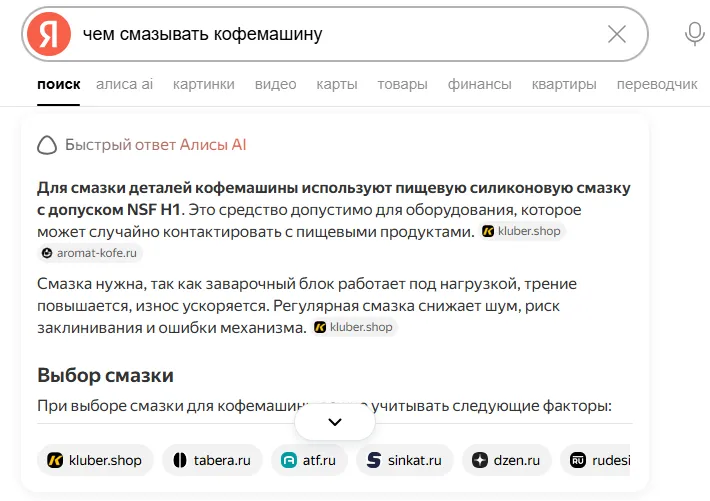This screenshot has width=710, height=501.
Task: Open kluber.shop citation after the second paragraph
Action: pos(353,327)
